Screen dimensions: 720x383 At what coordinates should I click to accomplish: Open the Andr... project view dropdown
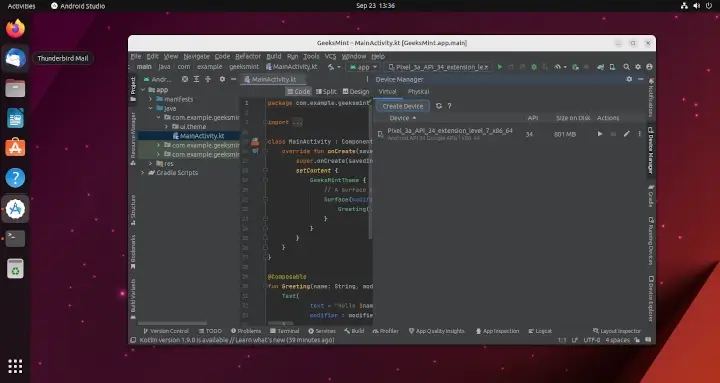158,79
